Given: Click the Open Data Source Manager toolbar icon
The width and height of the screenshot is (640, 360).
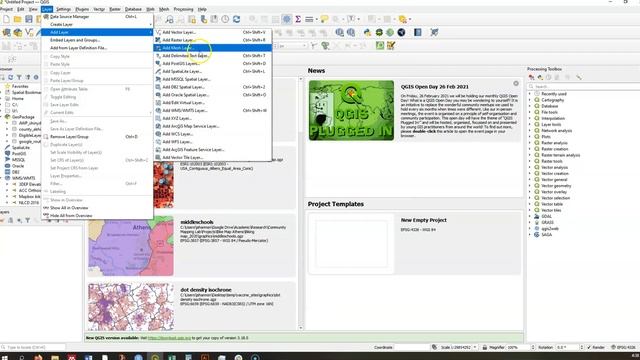Looking at the screenshot, I should point(6,32).
